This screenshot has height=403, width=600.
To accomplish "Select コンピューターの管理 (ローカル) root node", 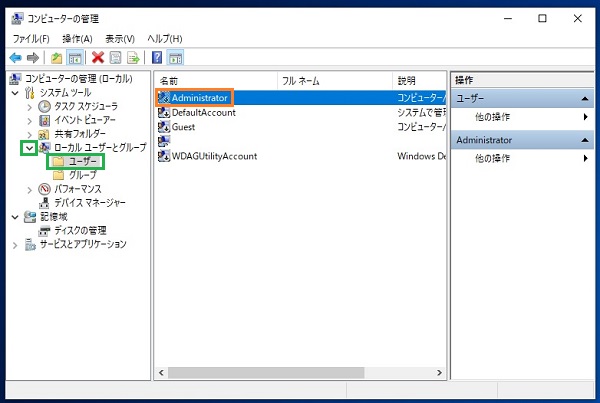I will pos(79,79).
